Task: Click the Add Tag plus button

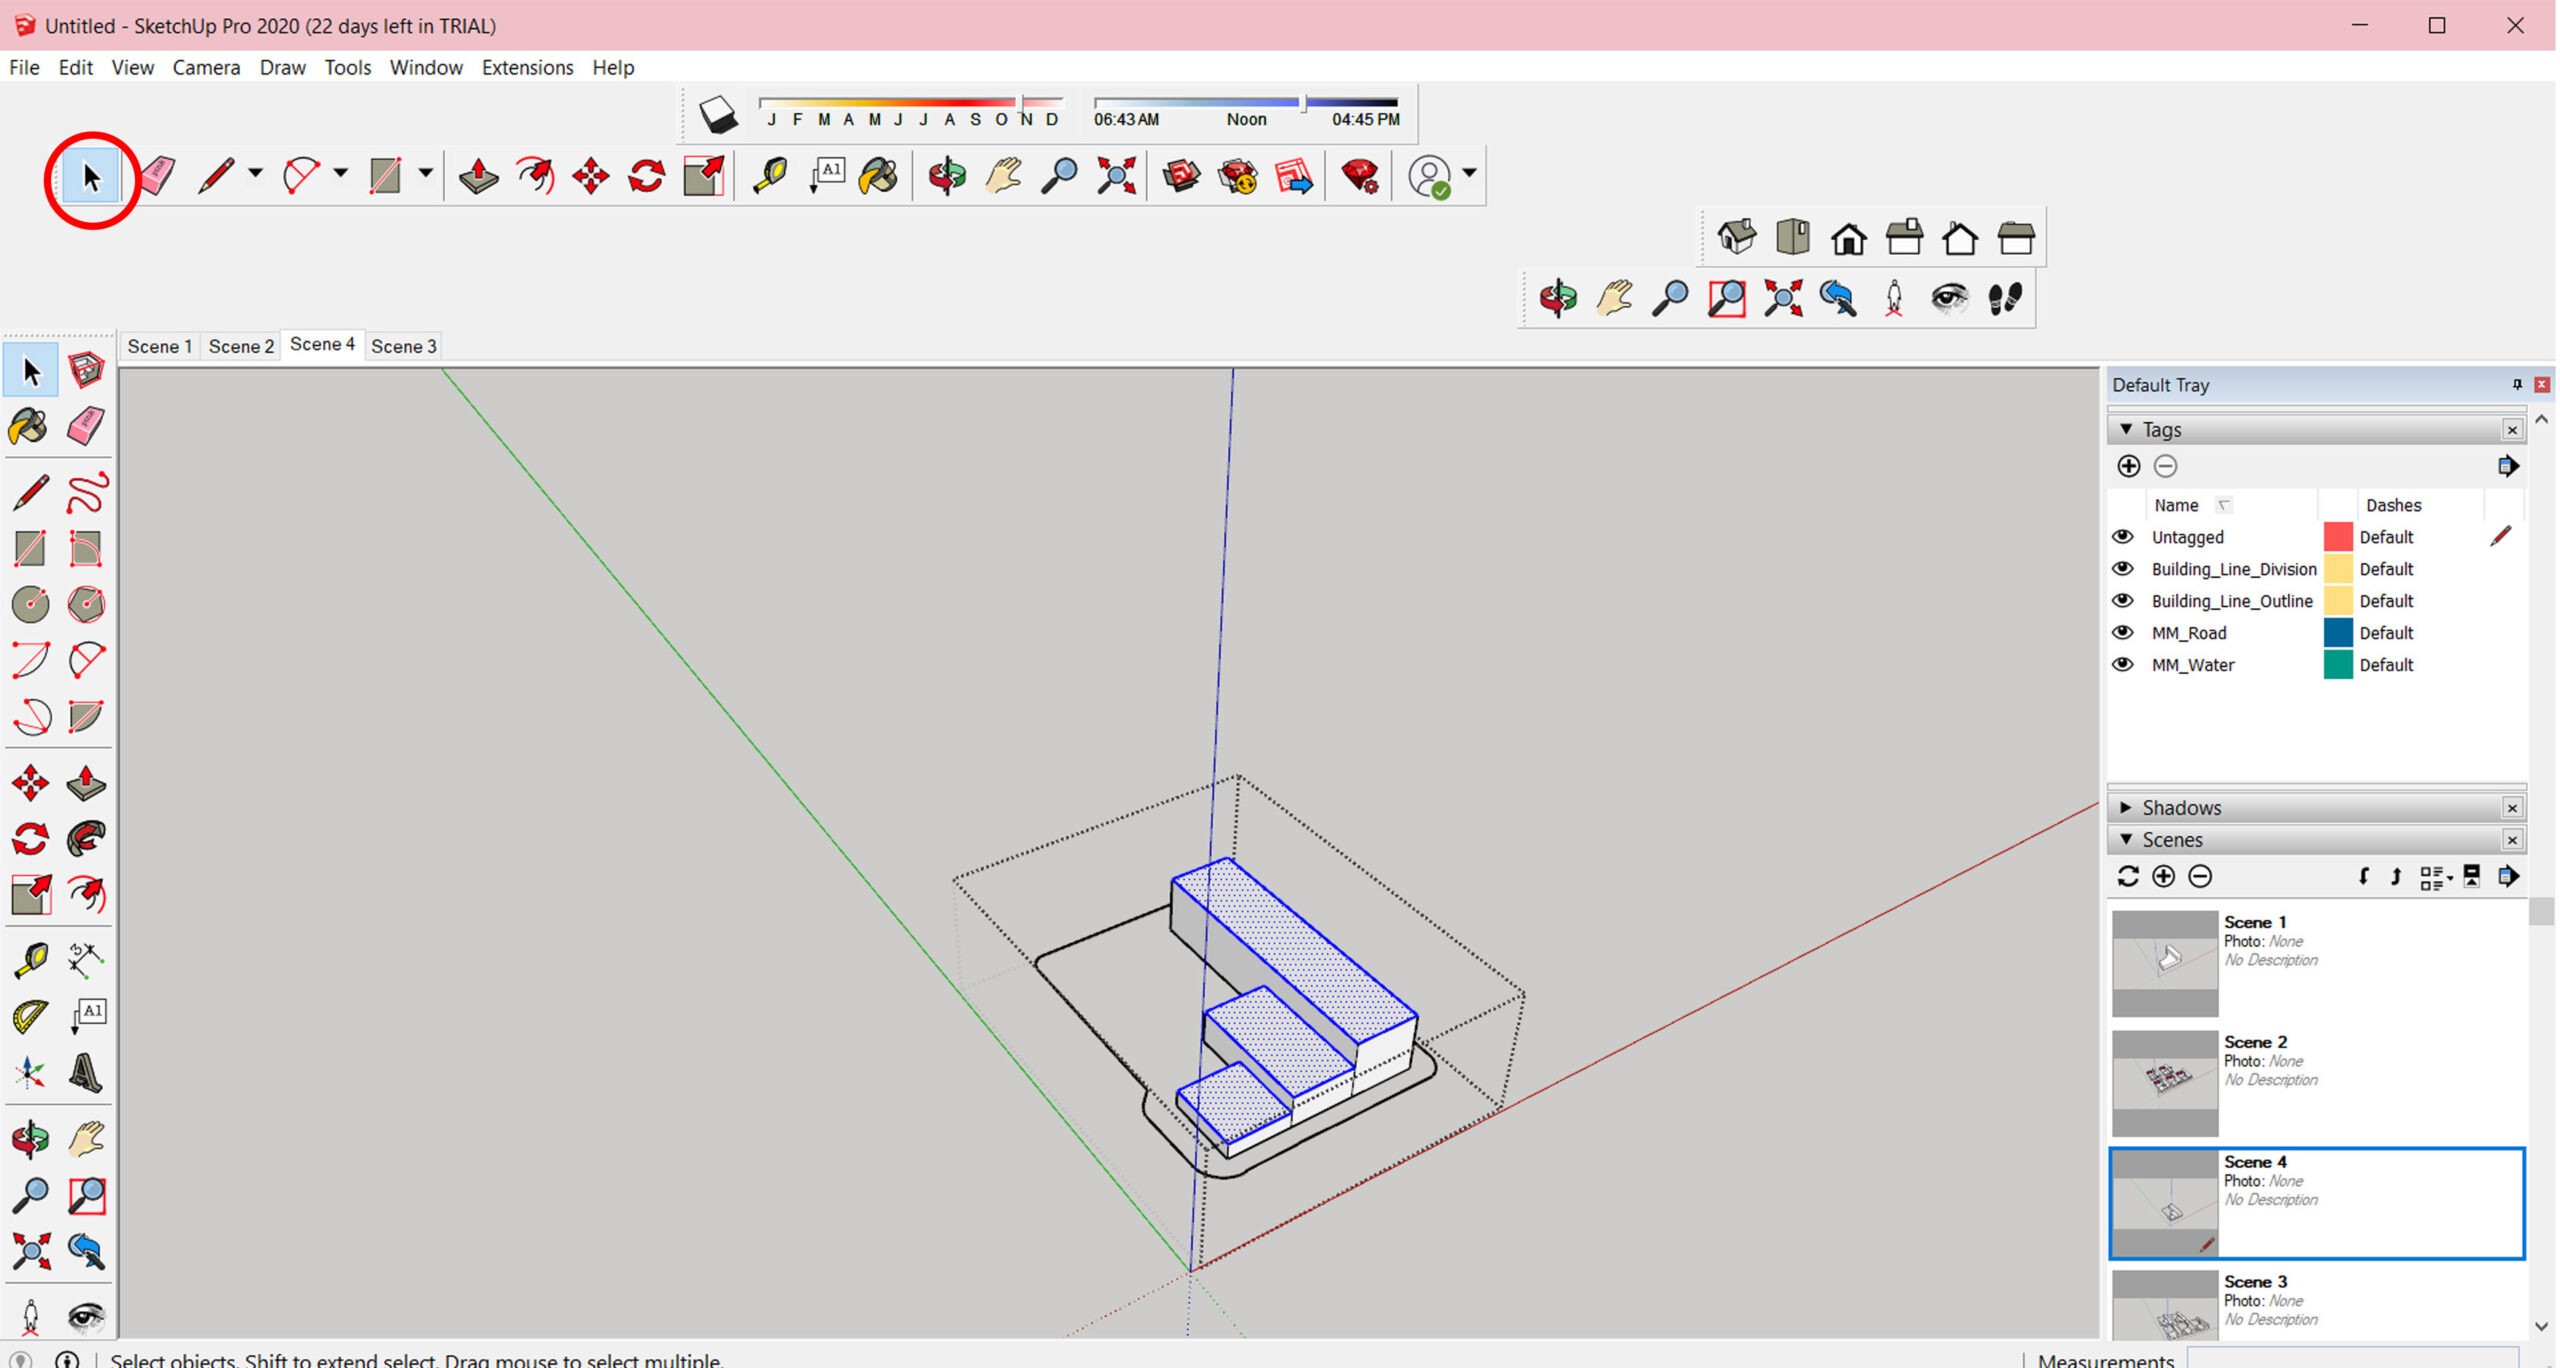Action: point(2128,466)
